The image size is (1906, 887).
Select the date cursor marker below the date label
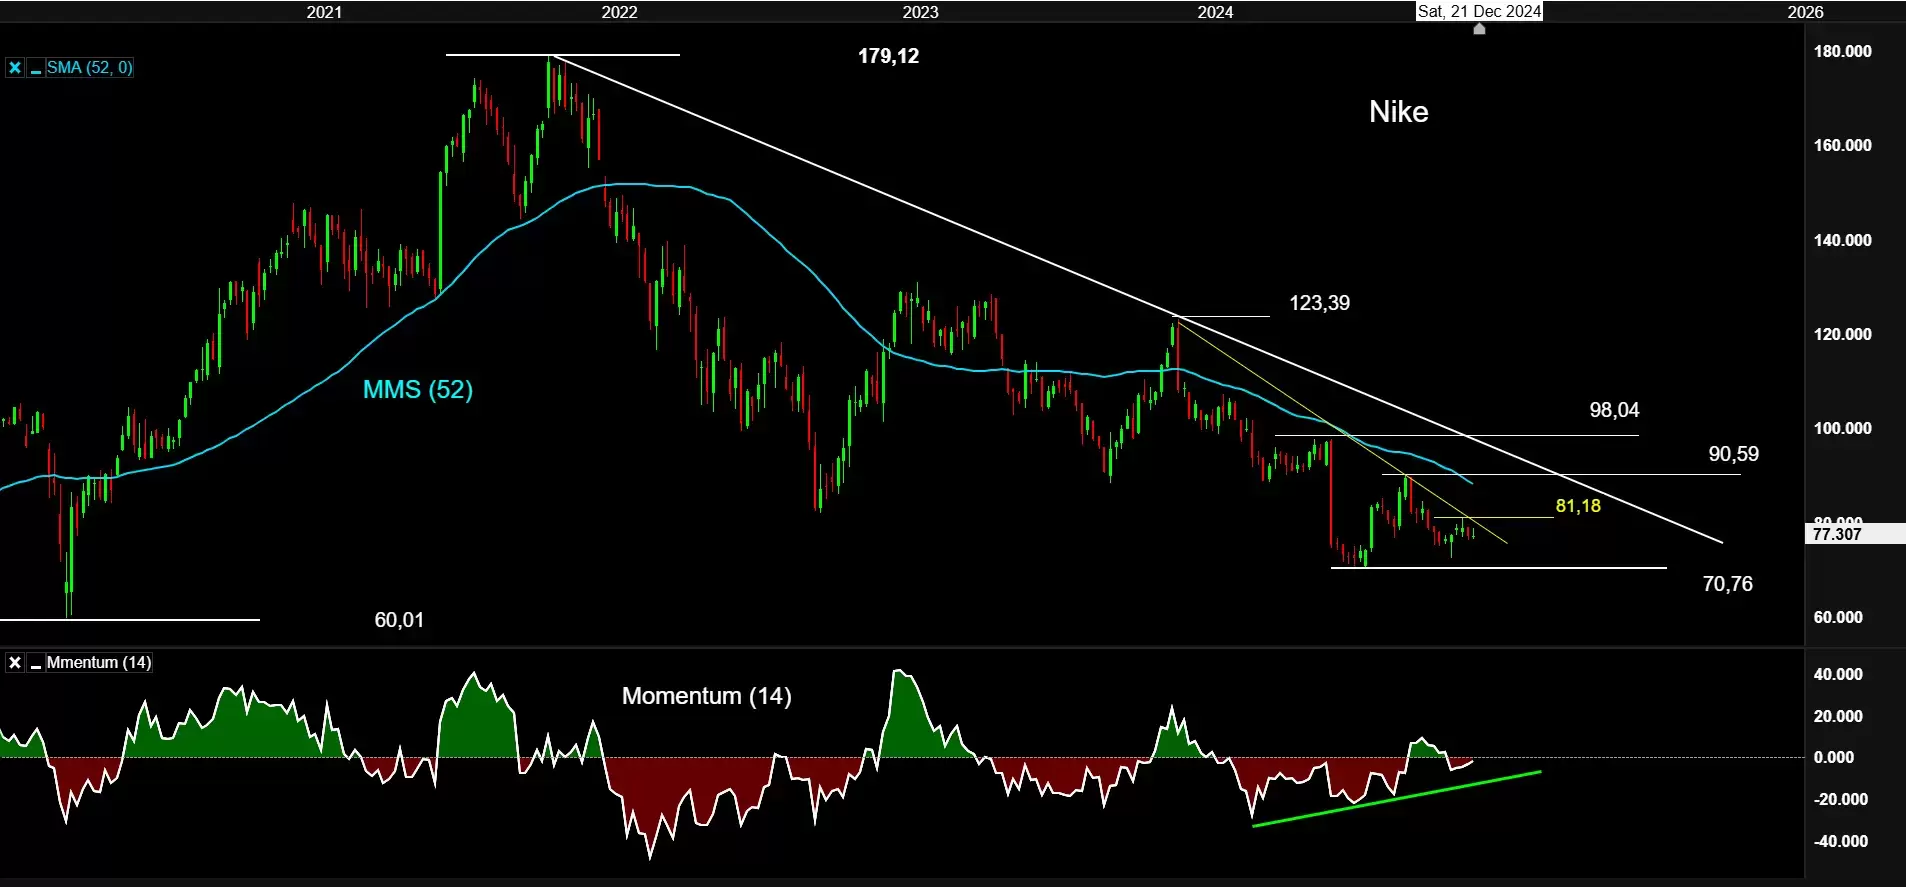[x=1480, y=29]
